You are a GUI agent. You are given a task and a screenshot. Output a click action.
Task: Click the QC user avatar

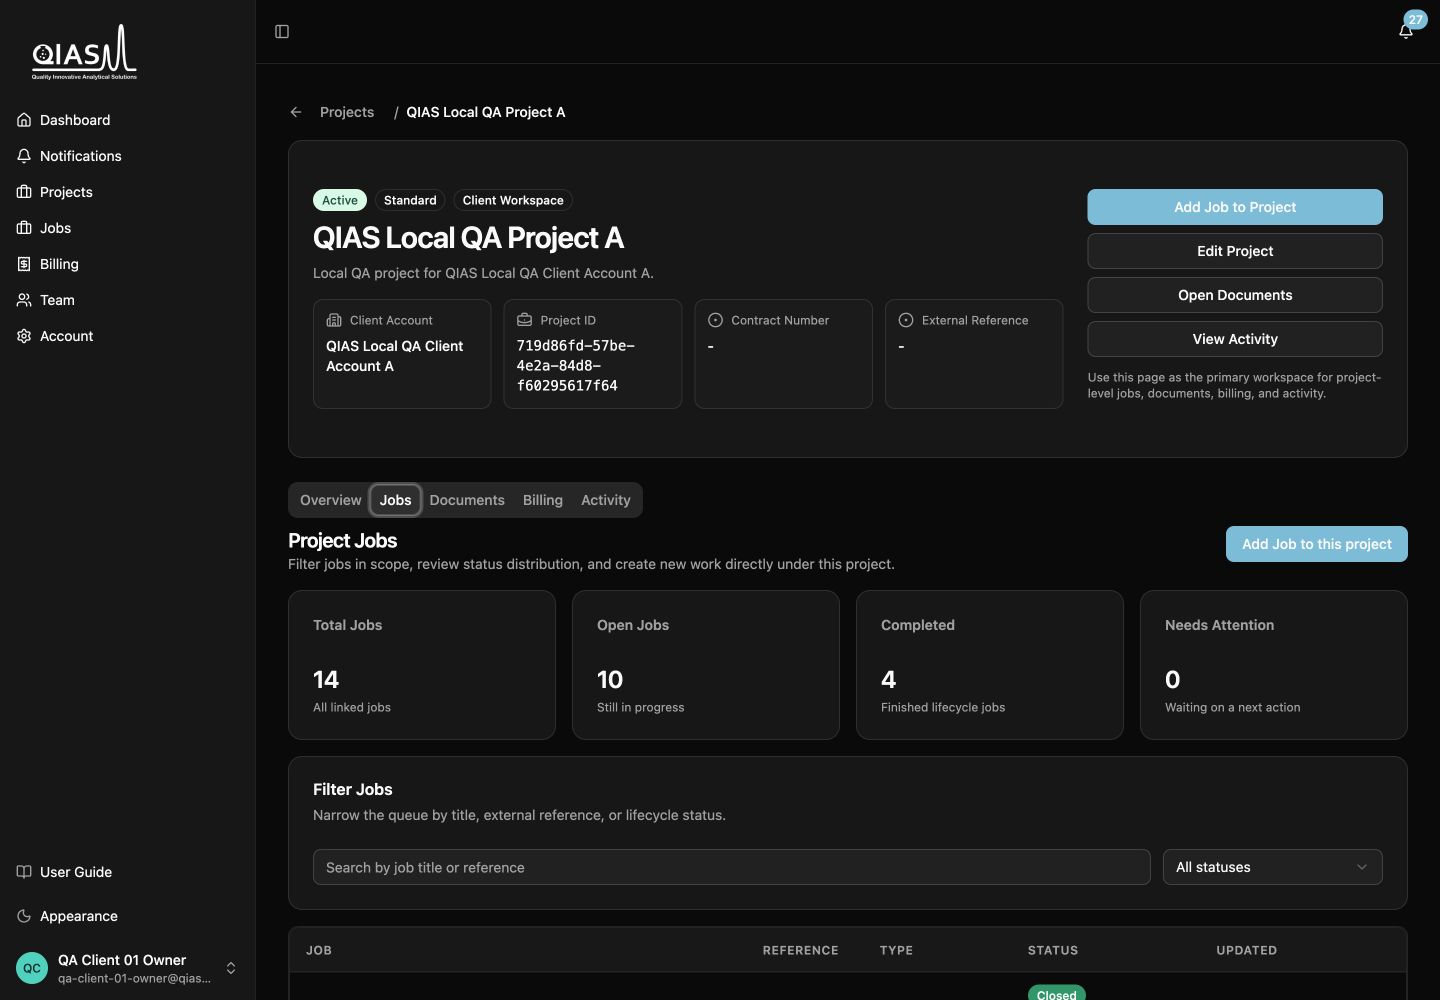pyautogui.click(x=32, y=968)
